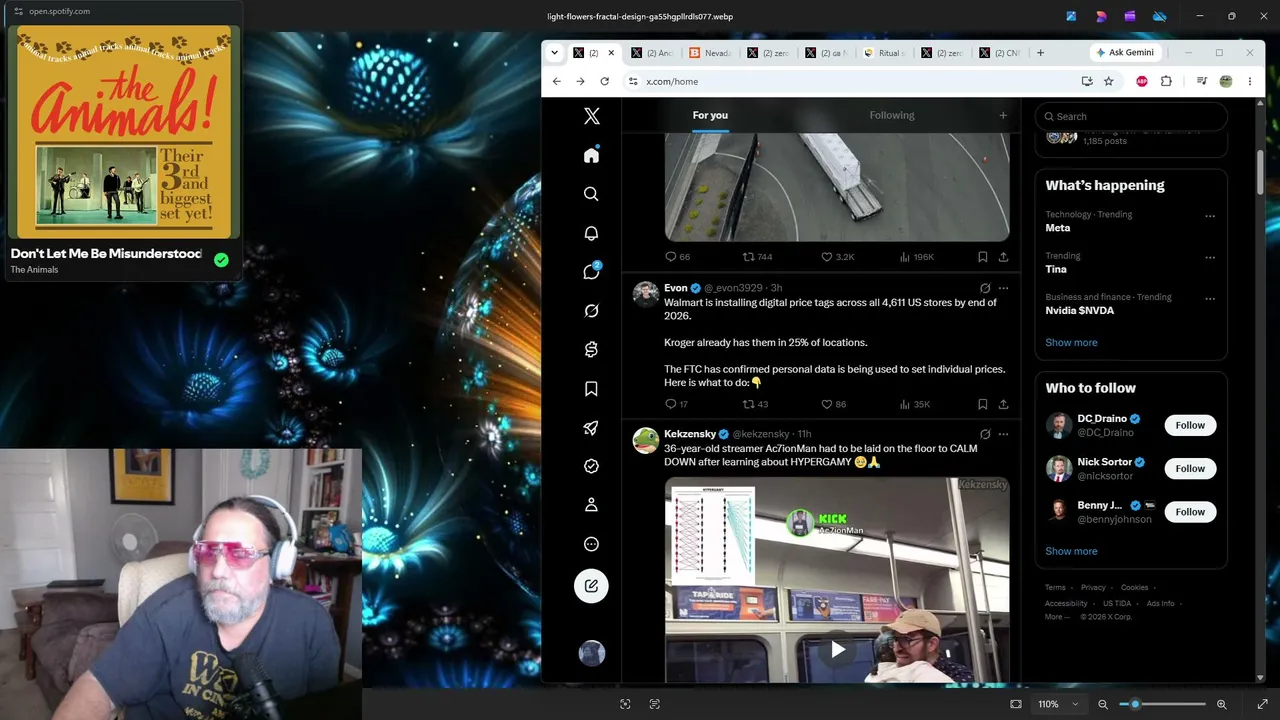The width and height of the screenshot is (1280, 720).
Task: Expand the Chrome tab search dropdown
Action: (555, 53)
